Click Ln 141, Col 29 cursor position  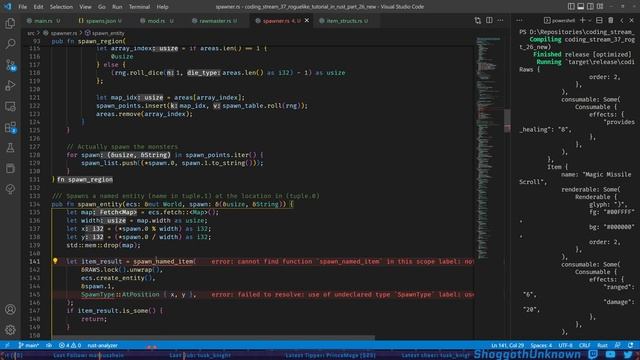(507, 345)
